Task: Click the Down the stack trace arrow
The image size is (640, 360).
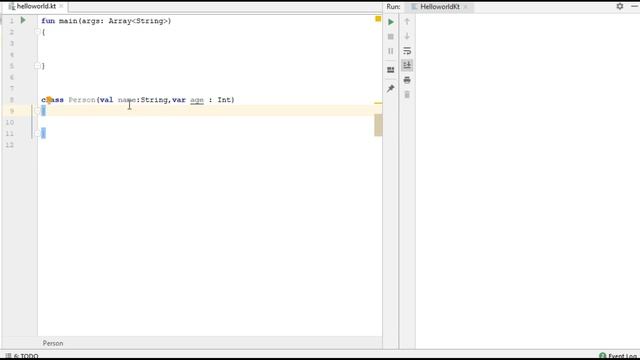Action: click(407, 36)
